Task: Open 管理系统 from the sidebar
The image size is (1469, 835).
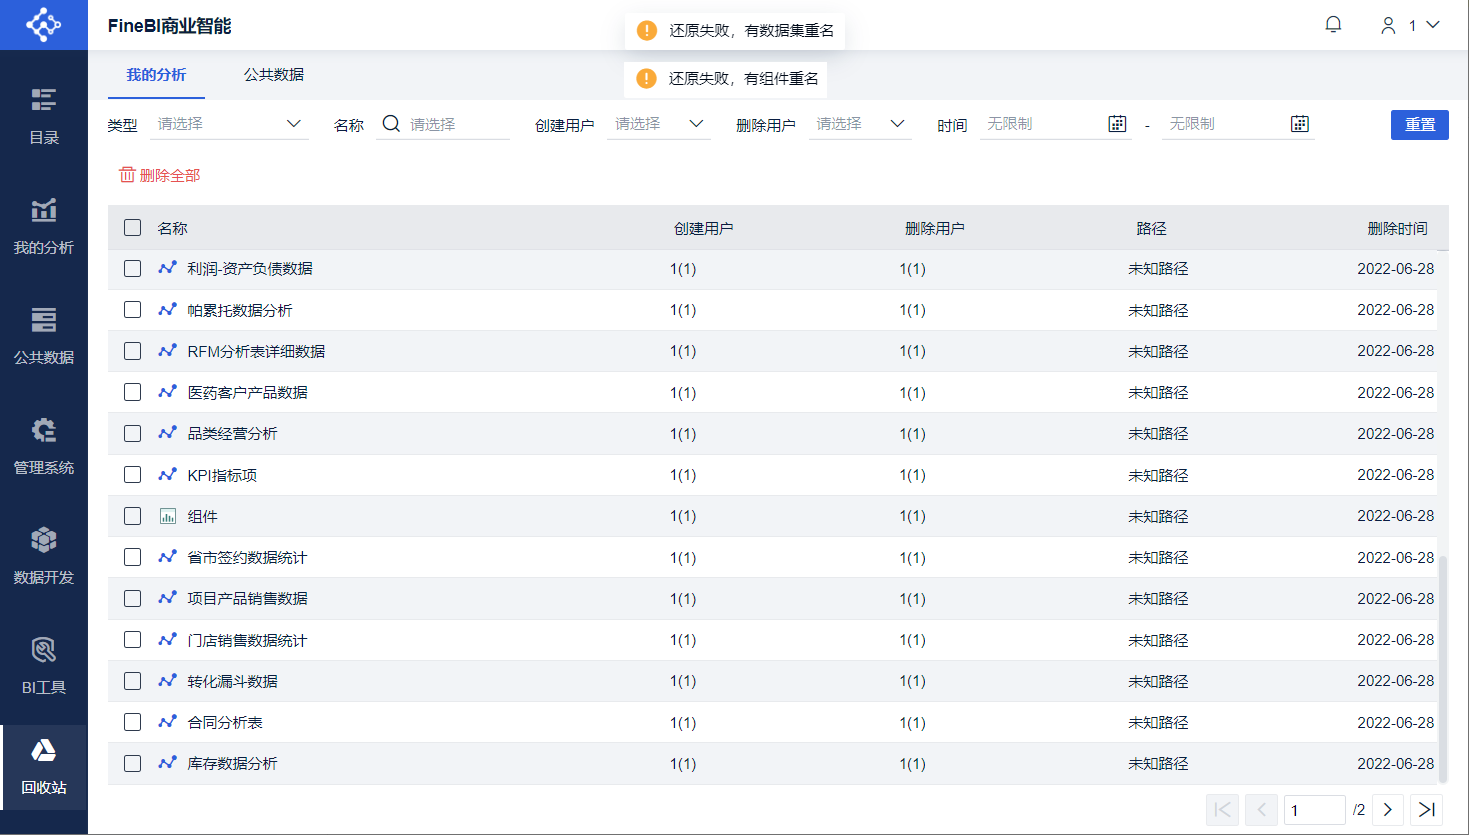Action: (44, 446)
